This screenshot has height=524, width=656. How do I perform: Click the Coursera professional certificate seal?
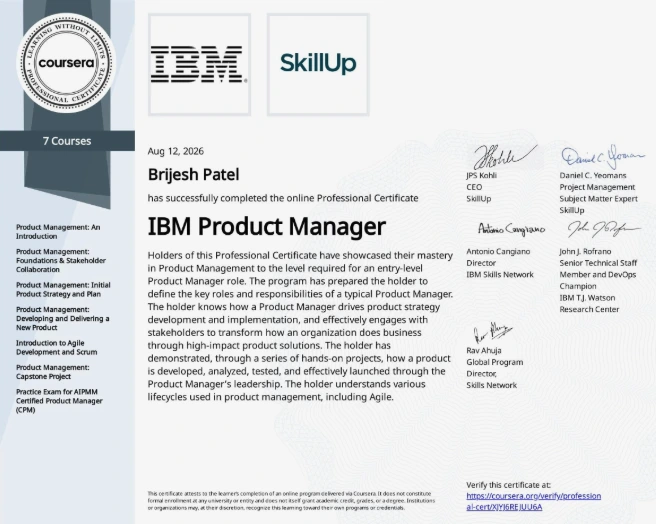[66, 63]
